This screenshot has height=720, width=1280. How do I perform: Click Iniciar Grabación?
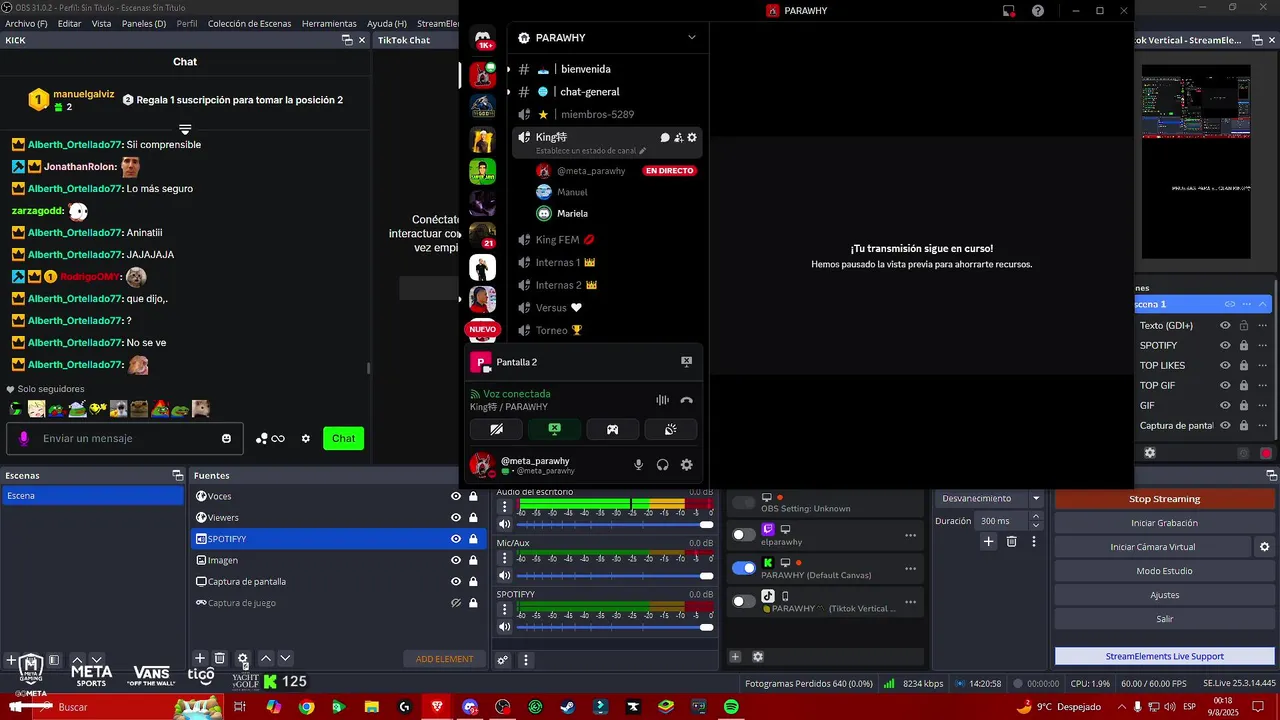click(1164, 523)
